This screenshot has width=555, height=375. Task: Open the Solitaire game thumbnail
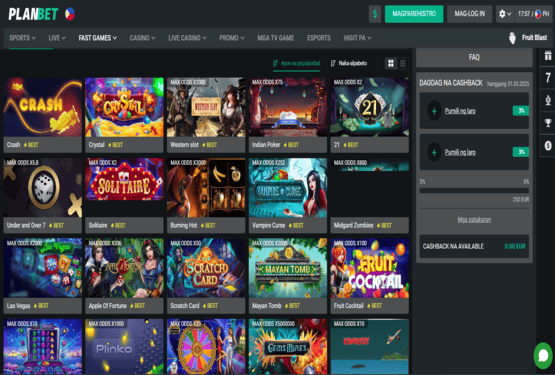124,188
